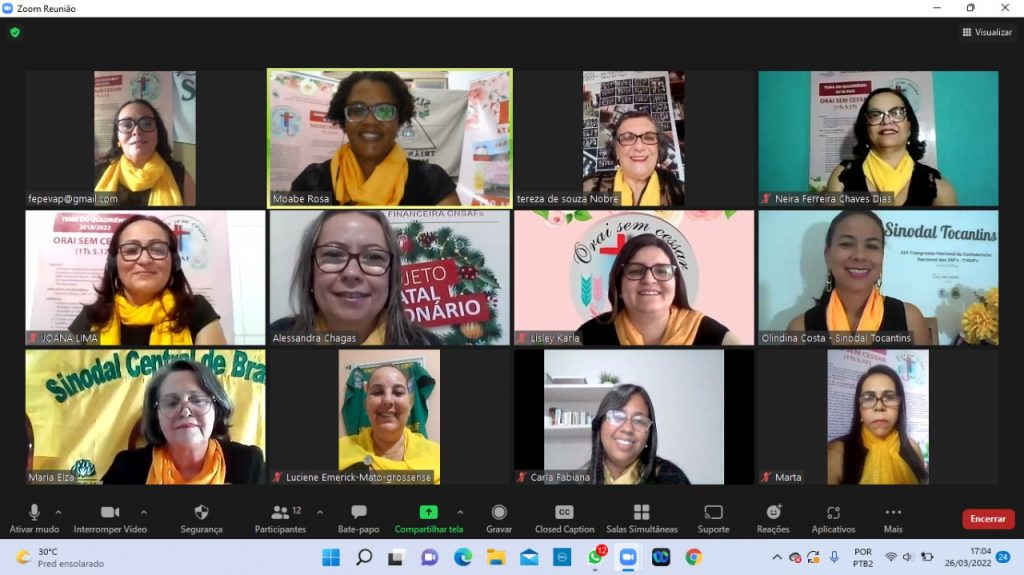Open Salas Simultâneas breakout rooms
This screenshot has width=1024, height=575.
tap(641, 517)
